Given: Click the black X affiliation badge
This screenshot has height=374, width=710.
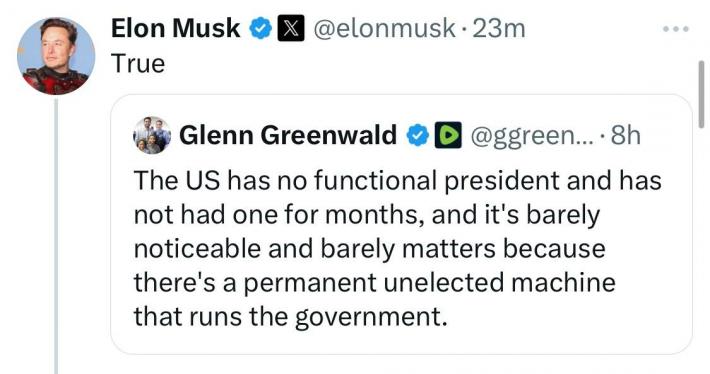Looking at the screenshot, I should 291,29.
